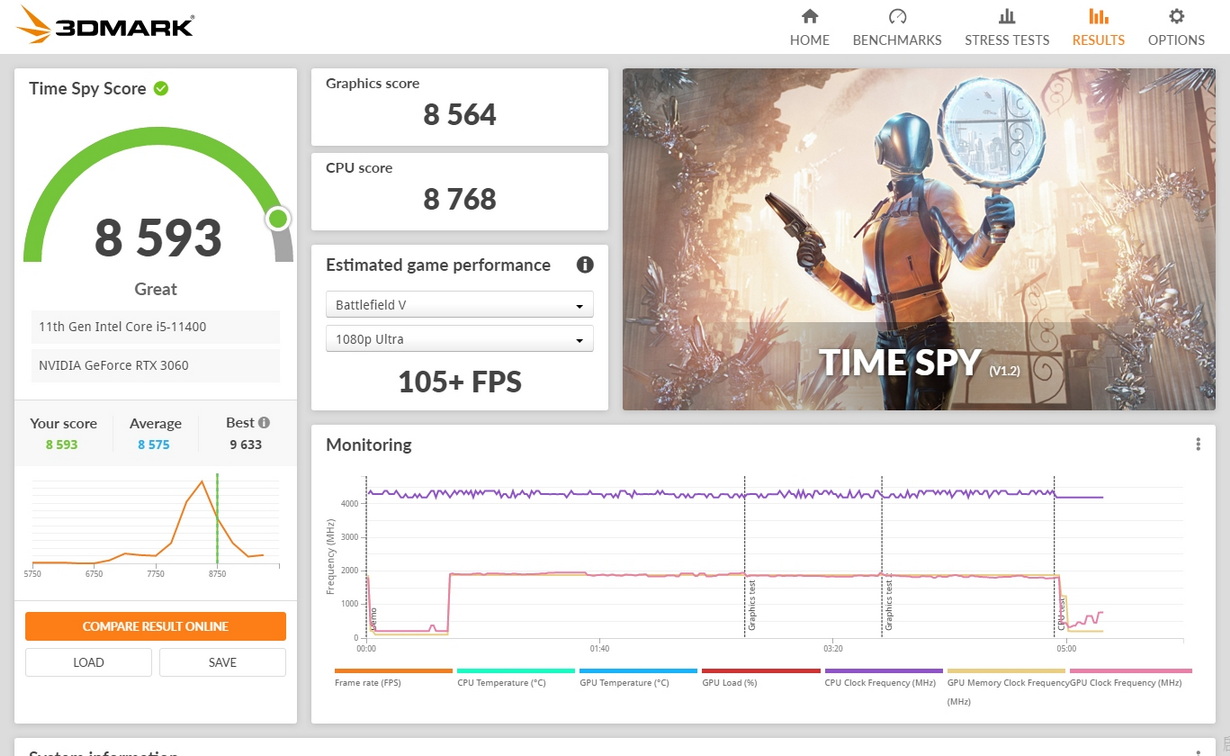The image size is (1230, 756).
Task: Click the info icon beside Estimated game performance
Action: (585, 265)
